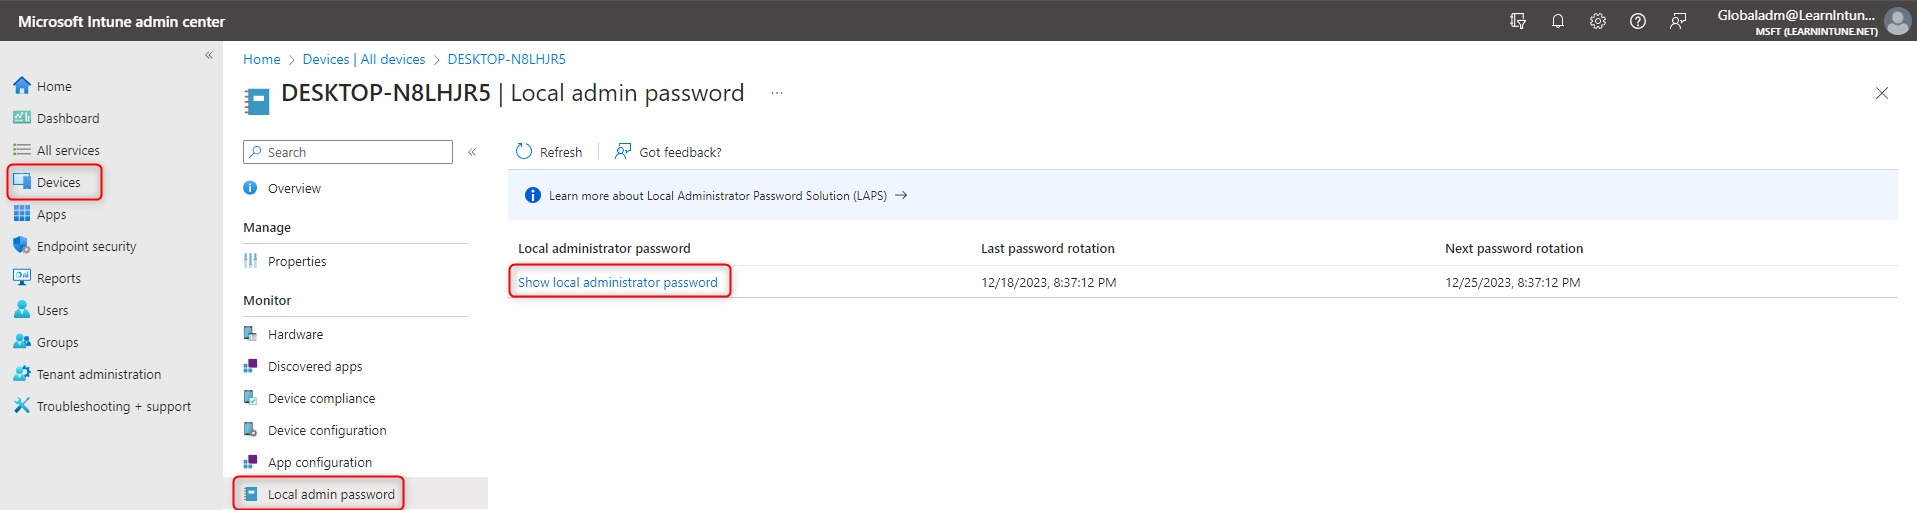1917x510 pixels.
Task: Click DESKTOP-N8LHJR5 breadcrumb link
Action: (506, 59)
